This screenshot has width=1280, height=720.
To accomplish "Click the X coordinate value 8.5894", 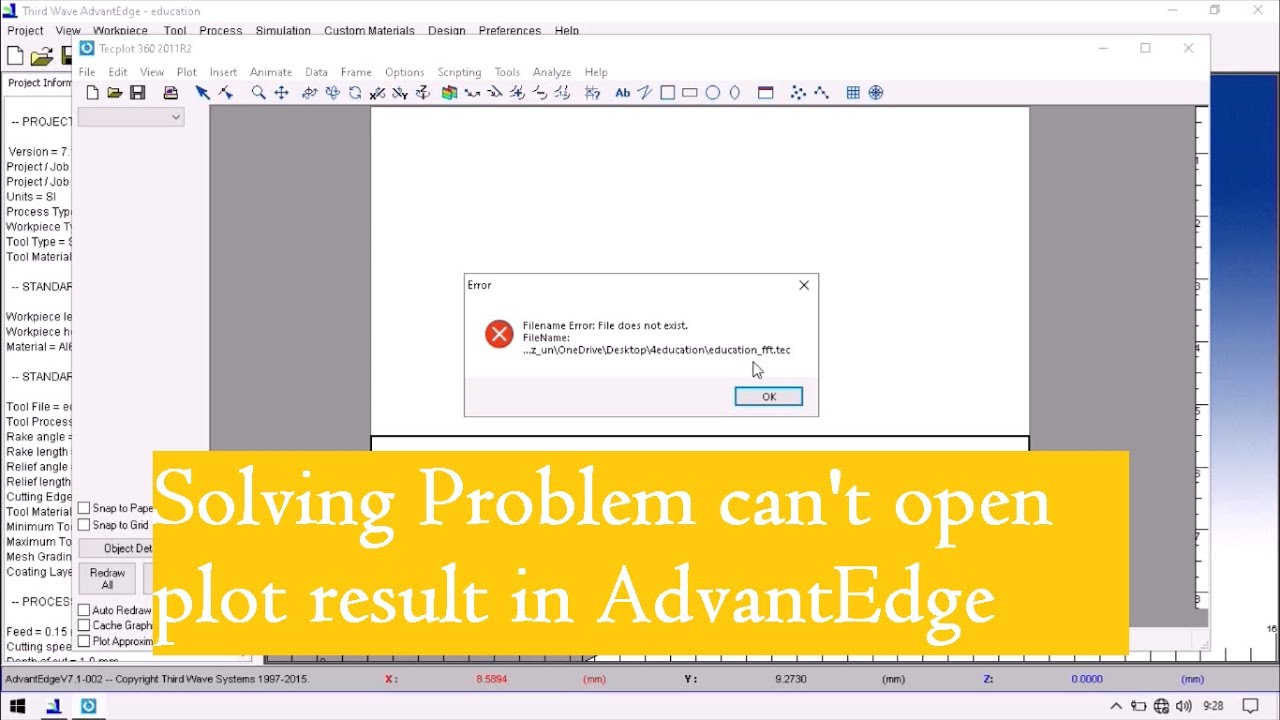I will 491,679.
